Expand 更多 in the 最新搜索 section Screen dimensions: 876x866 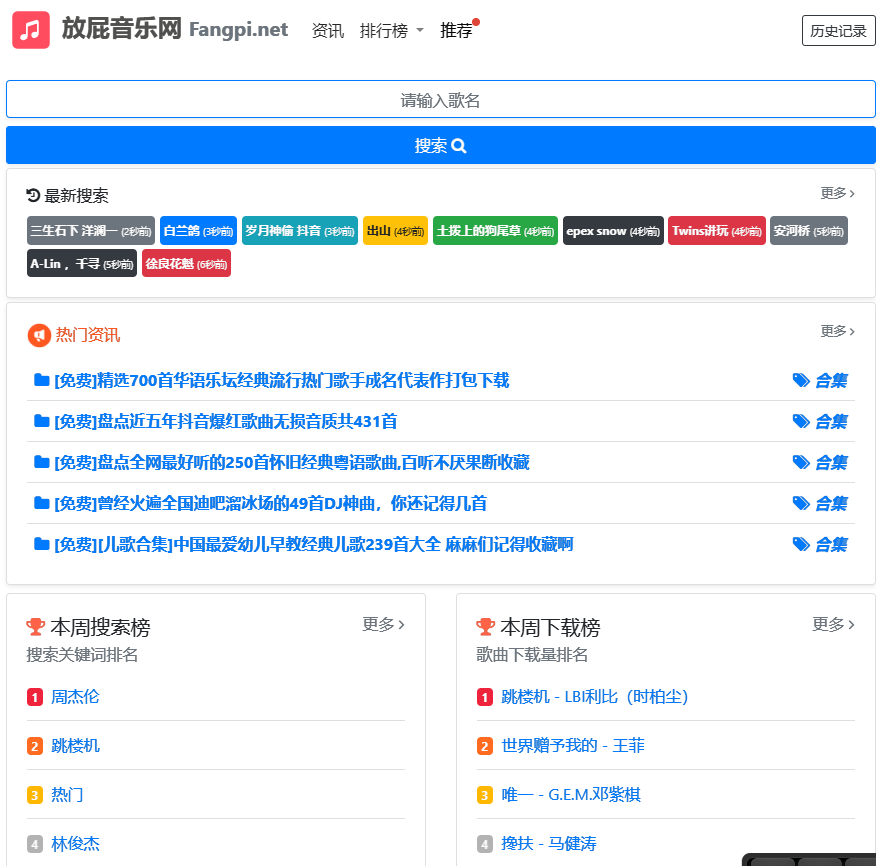(837, 193)
